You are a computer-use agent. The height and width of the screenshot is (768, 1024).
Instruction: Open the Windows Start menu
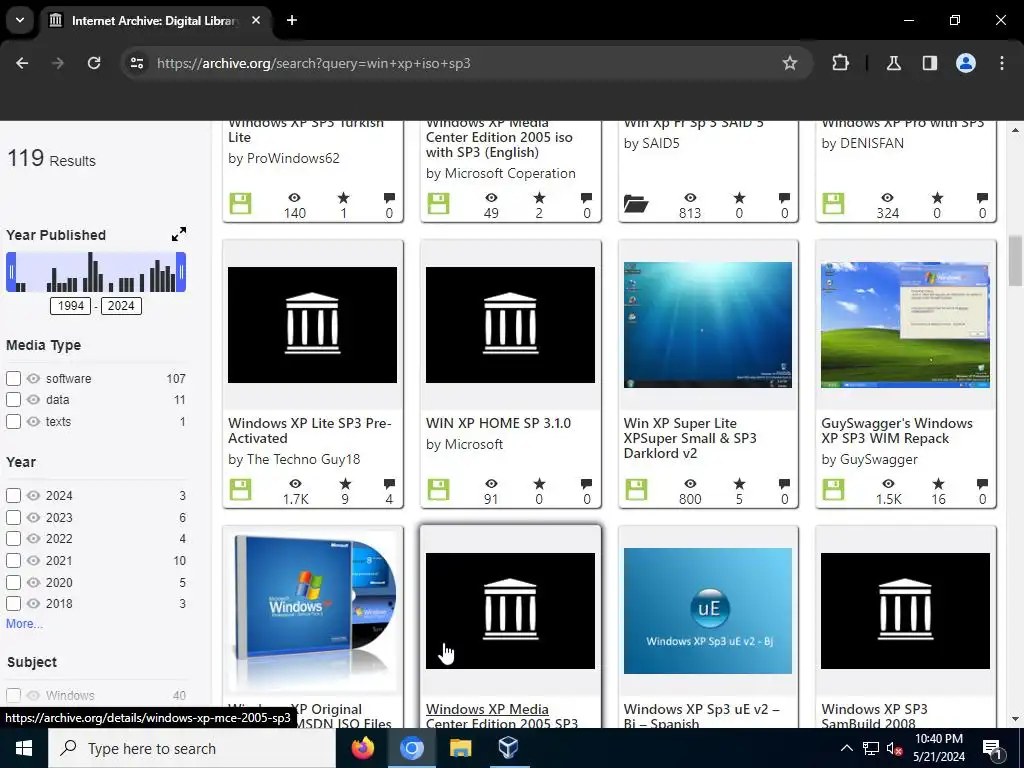tap(24, 748)
